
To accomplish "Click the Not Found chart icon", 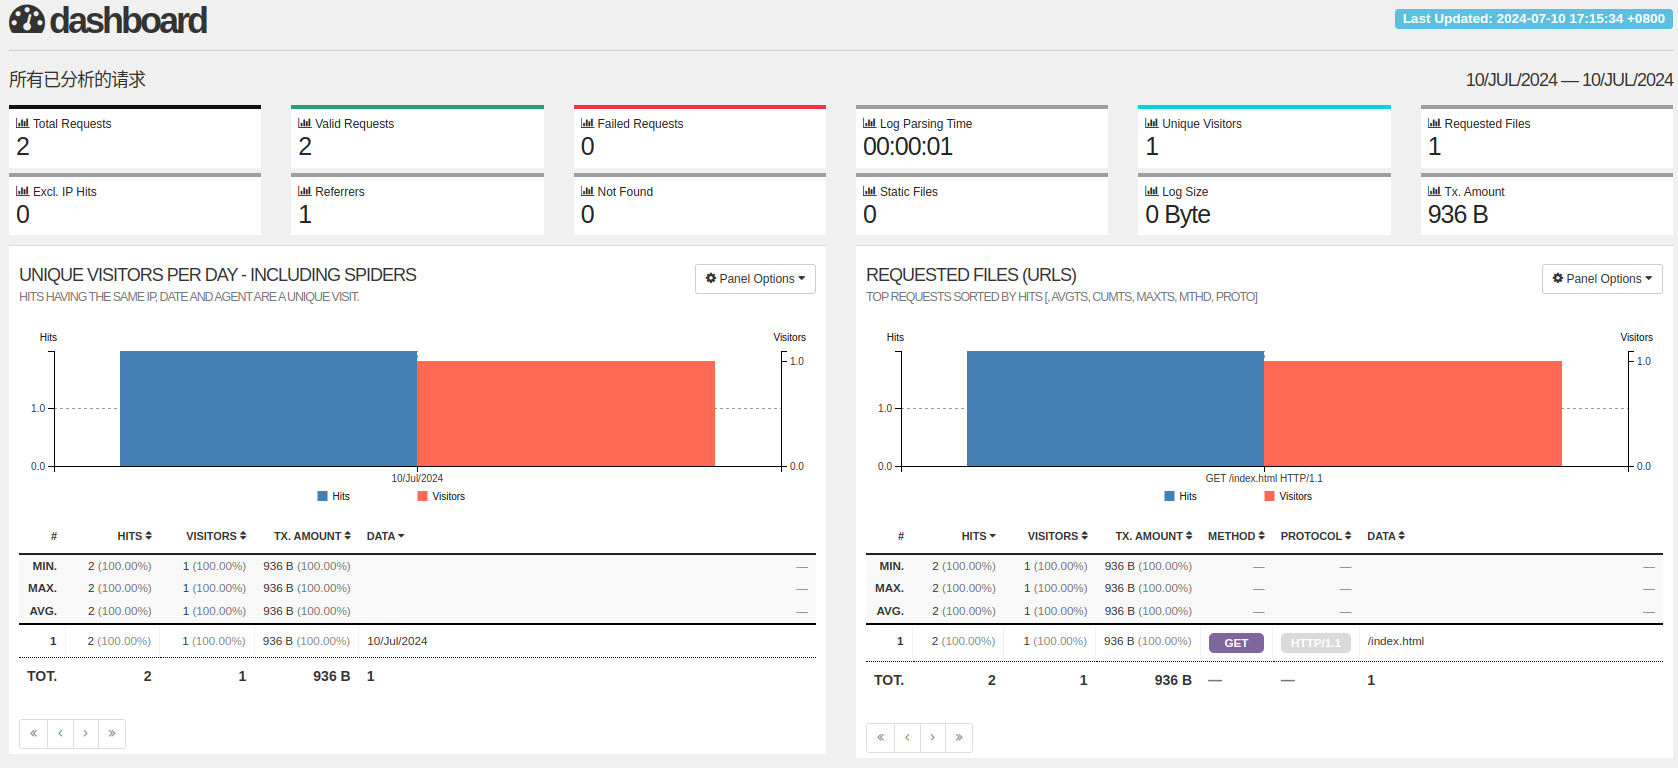I will pos(588,191).
